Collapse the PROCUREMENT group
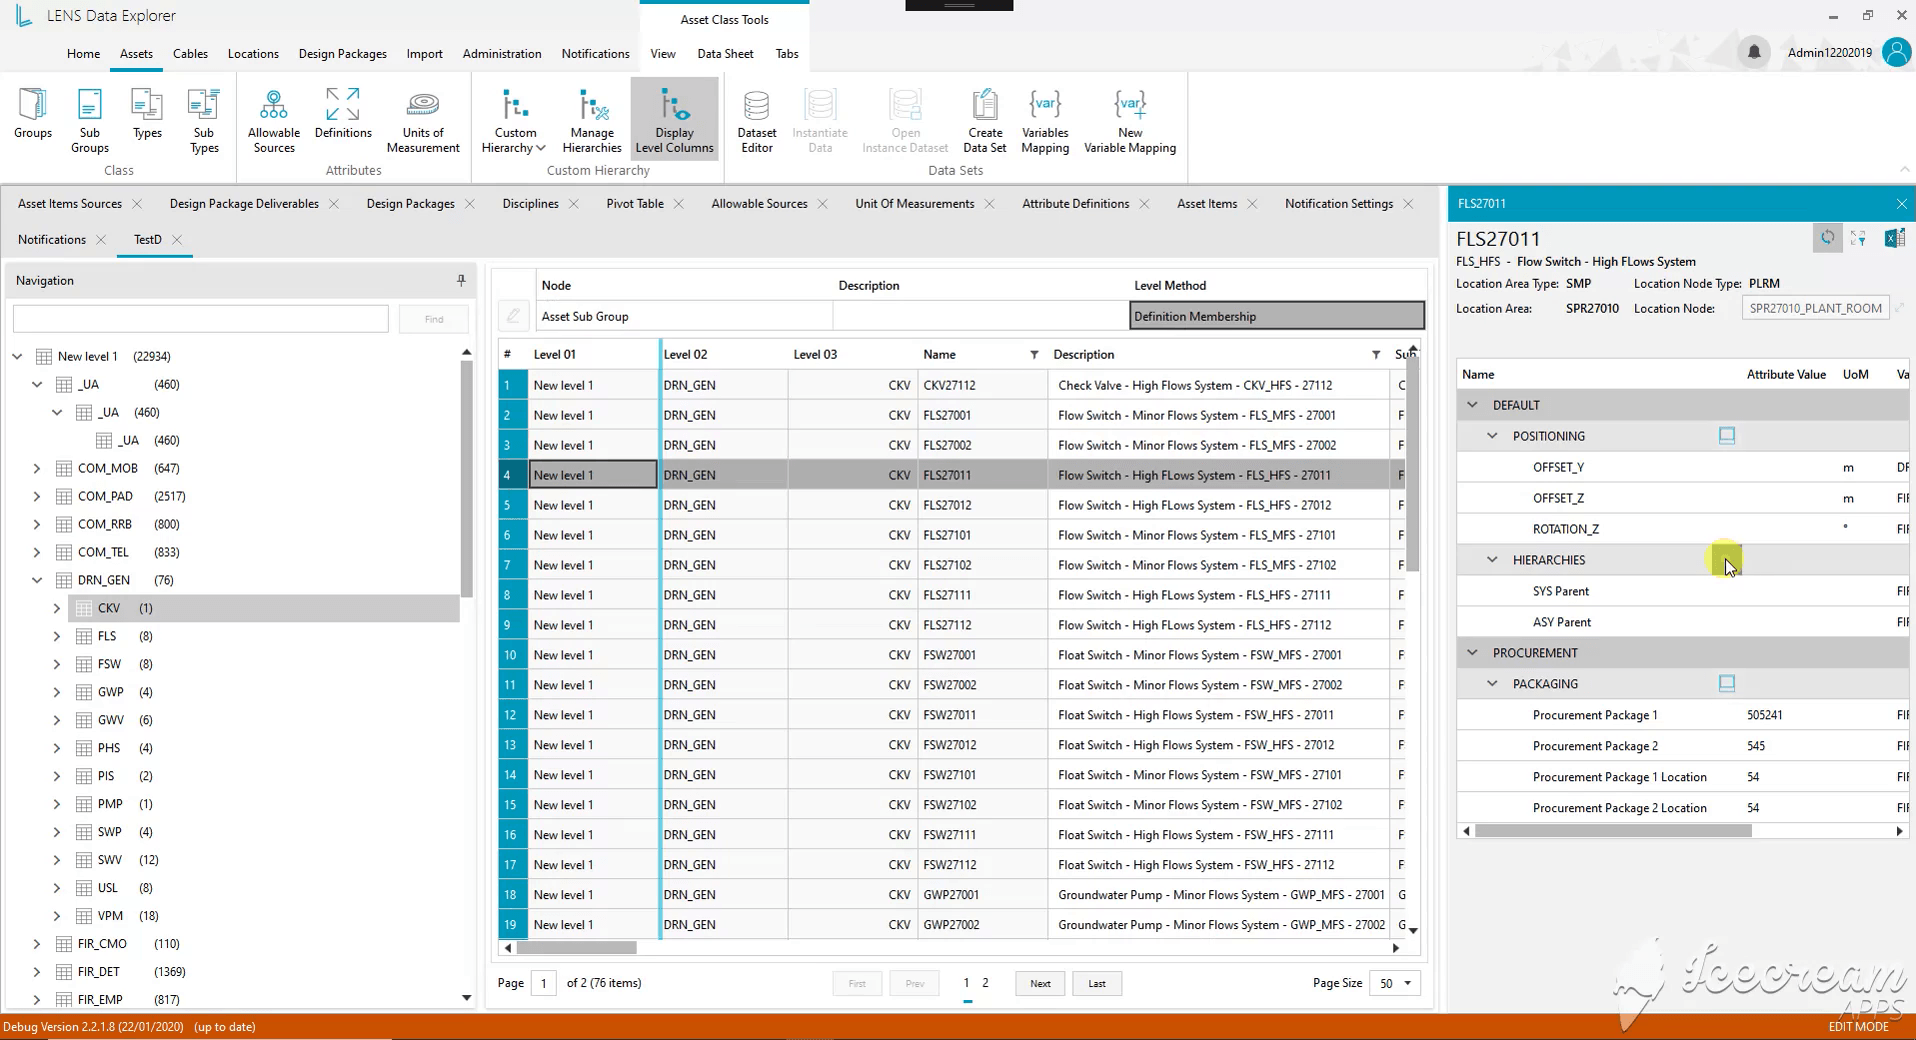 coord(1472,653)
